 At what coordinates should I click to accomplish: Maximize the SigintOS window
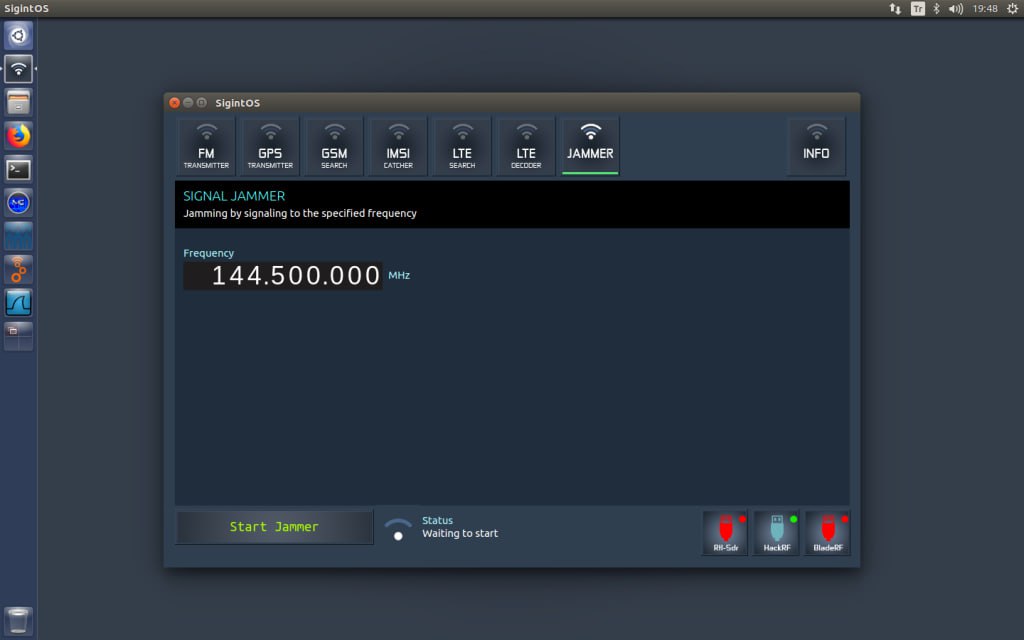202,103
